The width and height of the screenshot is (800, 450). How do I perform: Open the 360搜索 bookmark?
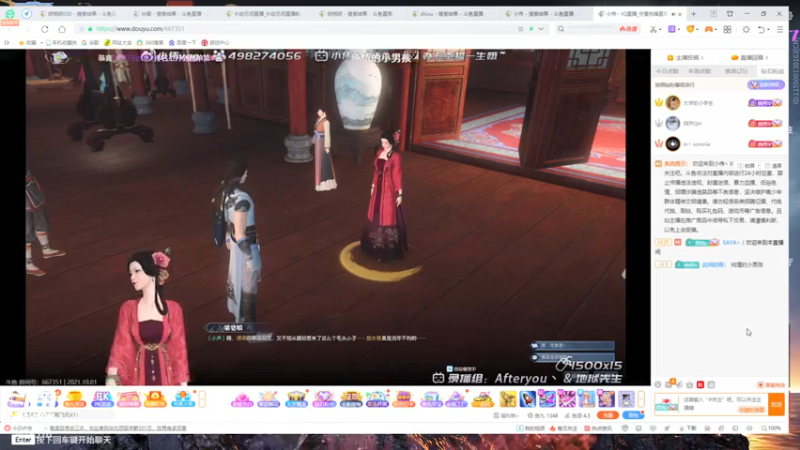point(150,43)
